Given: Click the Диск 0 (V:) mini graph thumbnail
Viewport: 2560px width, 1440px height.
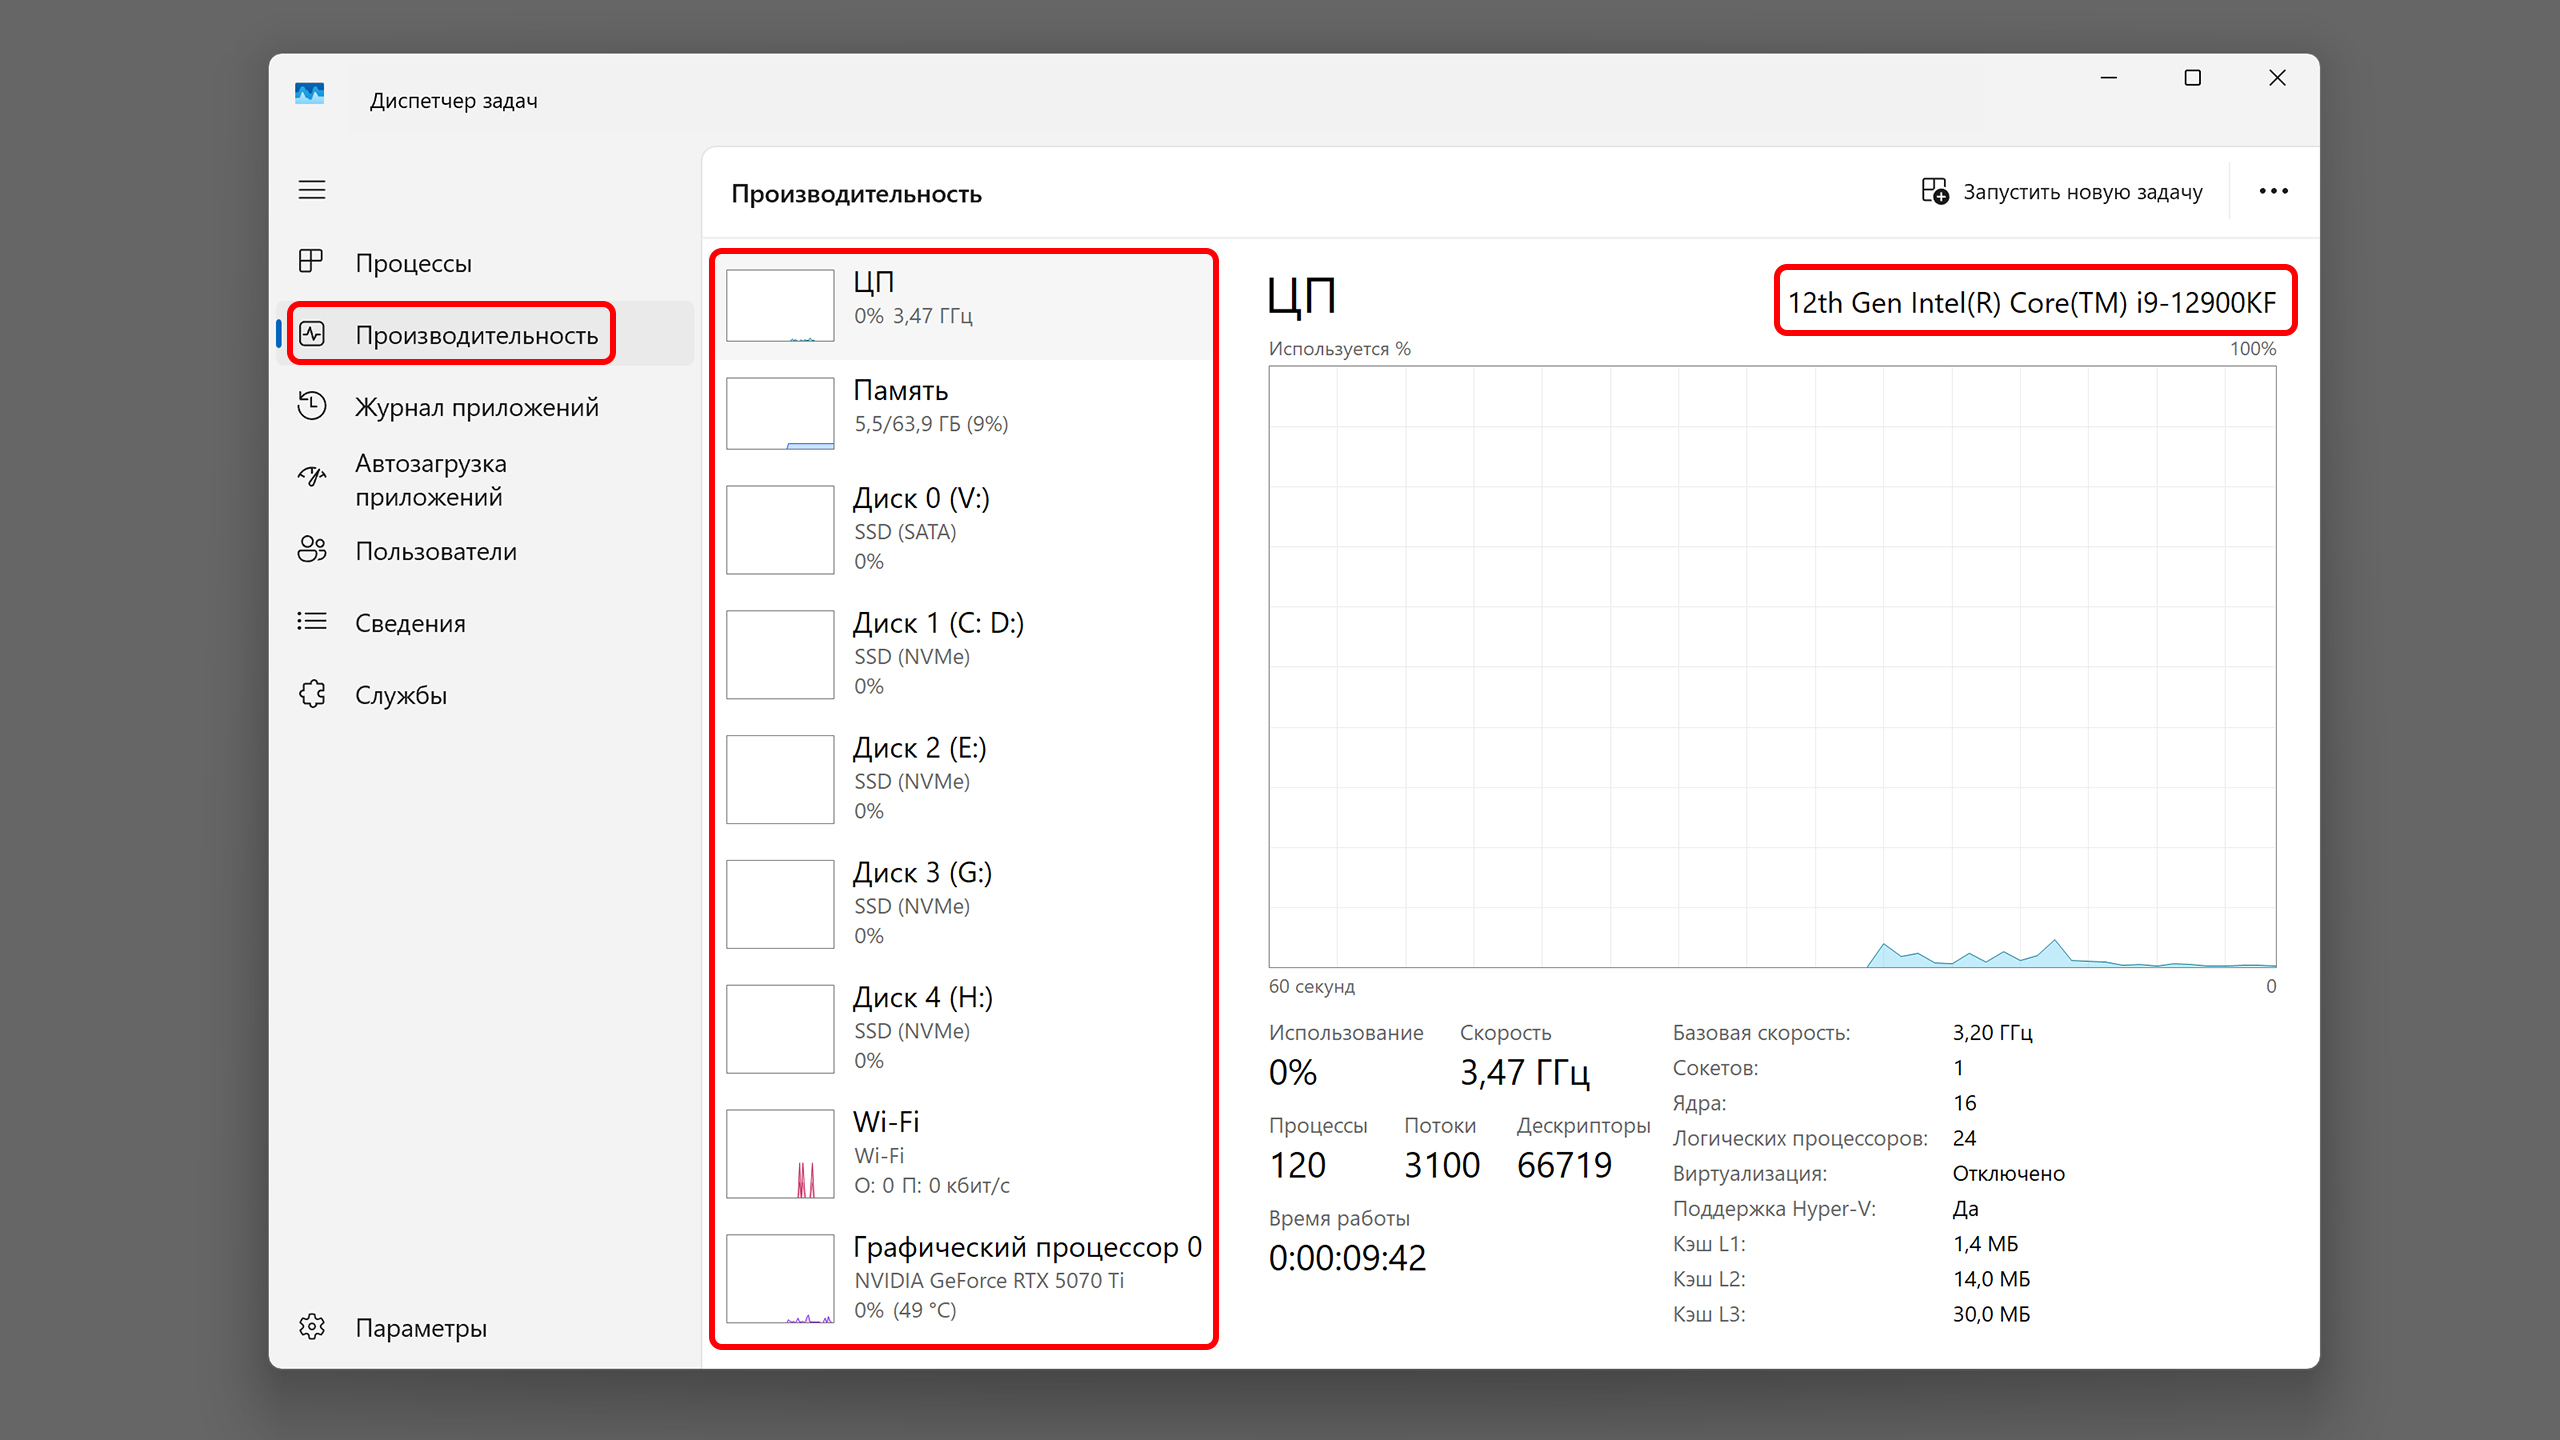Looking at the screenshot, I should pos(780,529).
